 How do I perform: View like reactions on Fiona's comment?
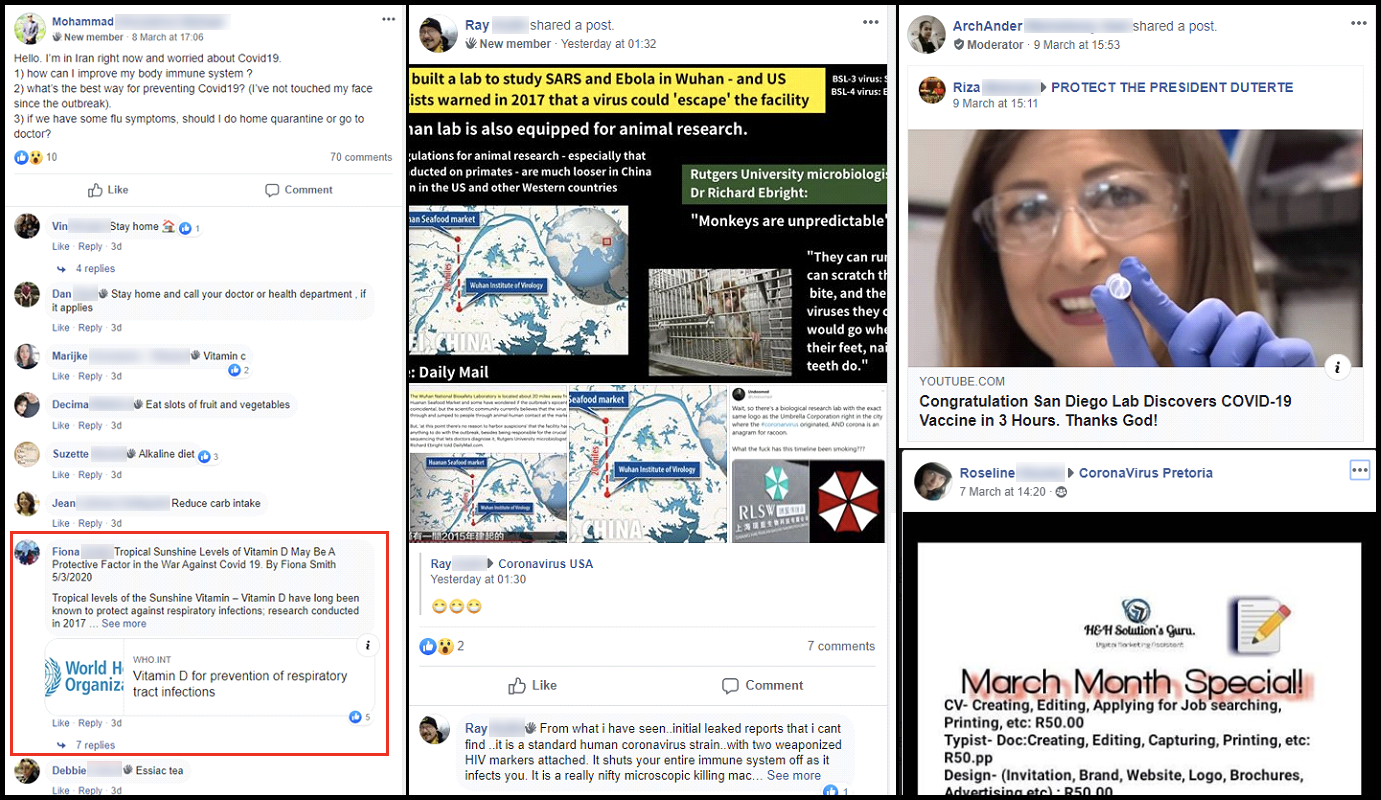click(360, 717)
